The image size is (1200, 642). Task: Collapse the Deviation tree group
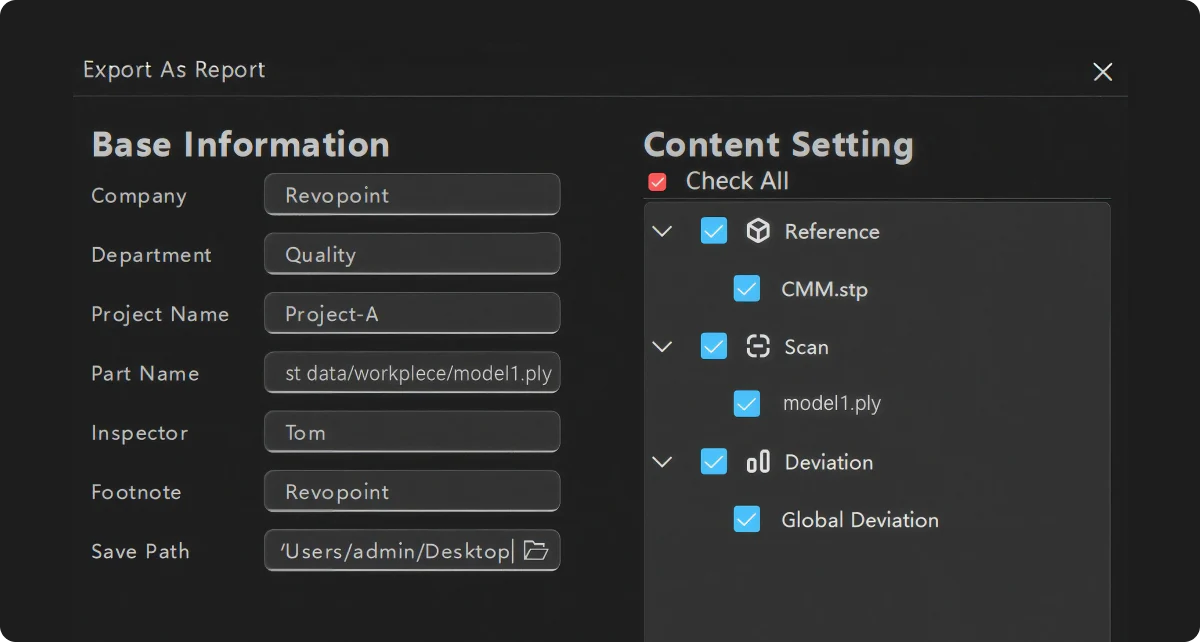point(662,462)
